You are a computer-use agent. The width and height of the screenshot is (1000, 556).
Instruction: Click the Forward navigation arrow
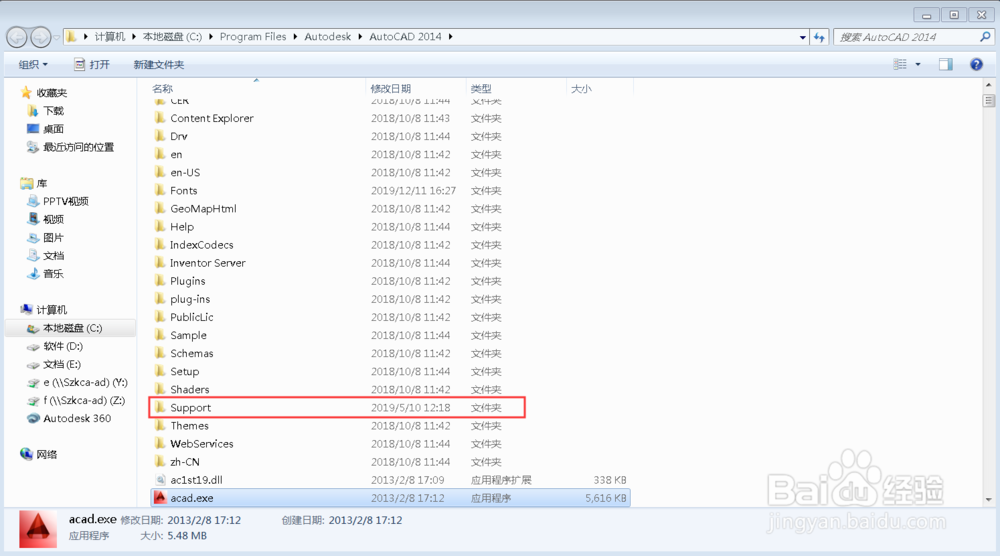(x=40, y=38)
